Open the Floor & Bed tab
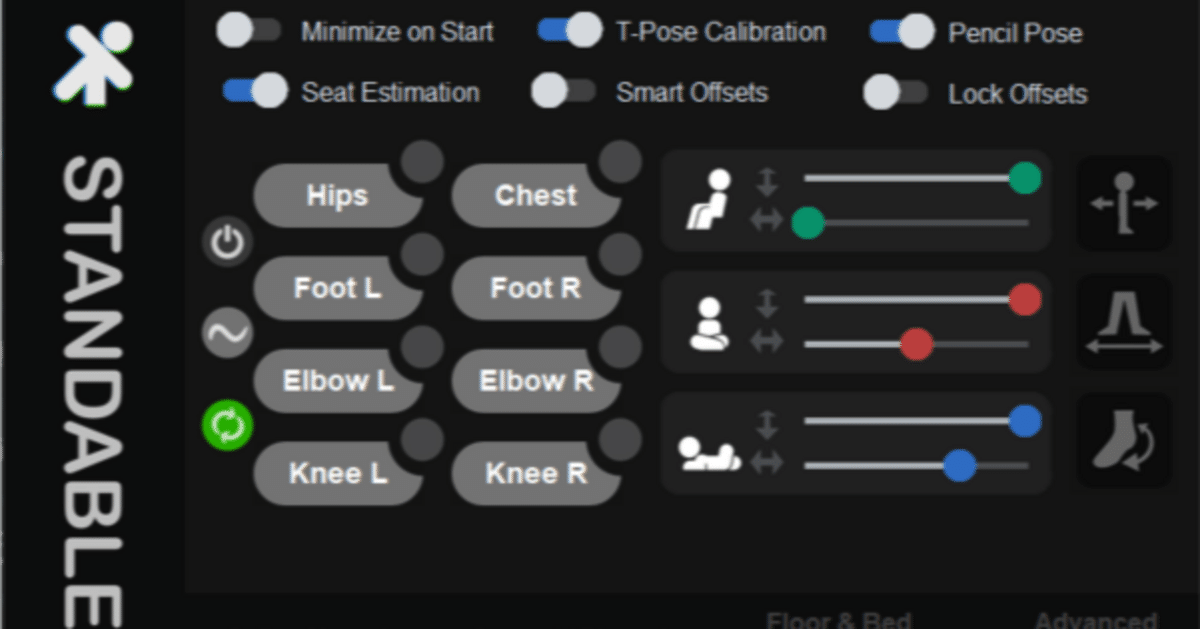 (x=838, y=621)
